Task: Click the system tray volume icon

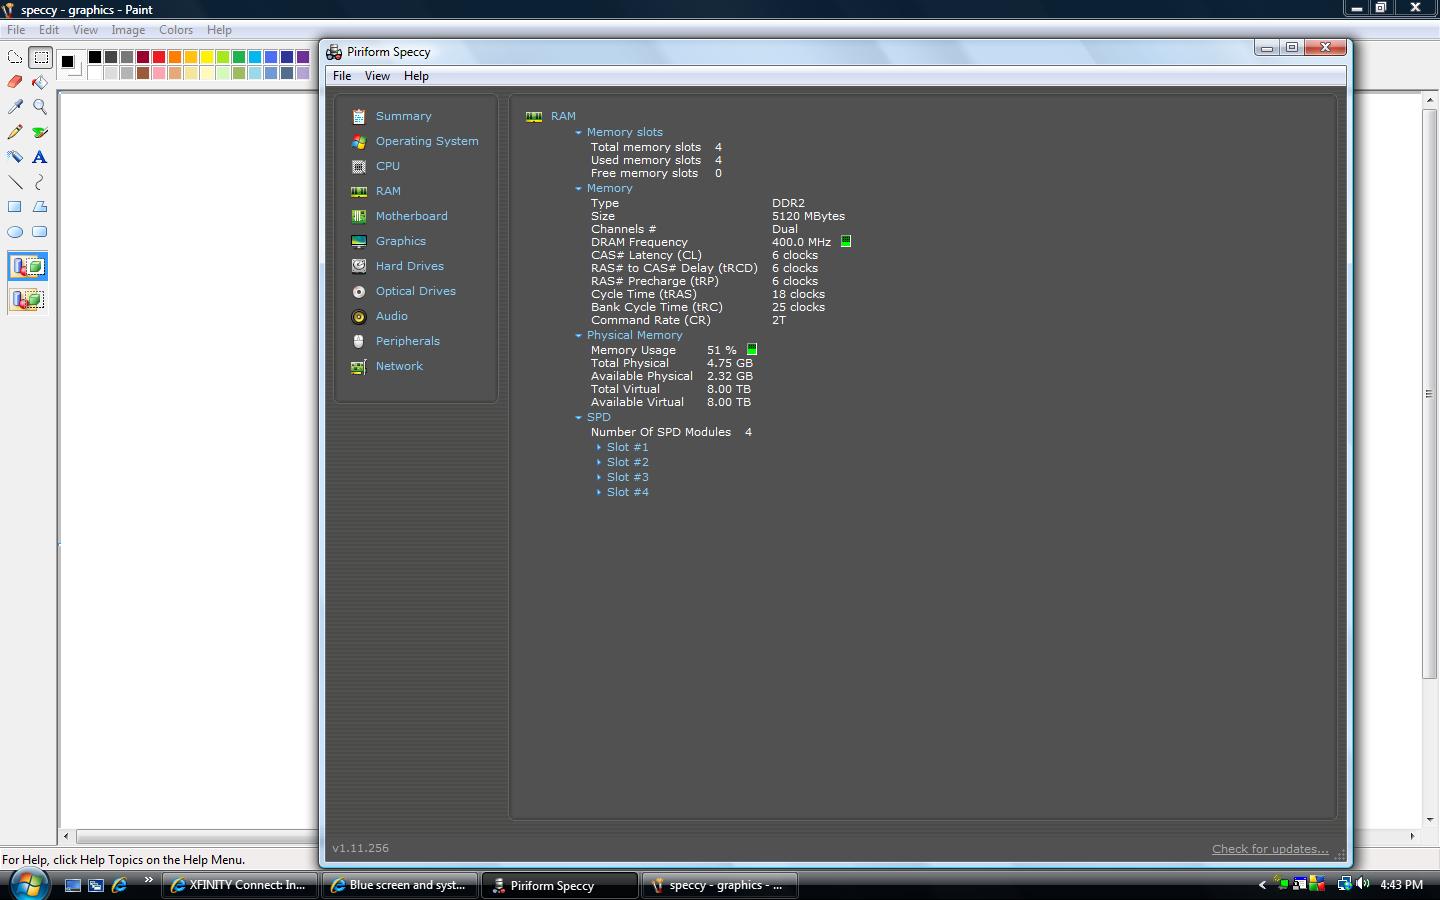Action: [x=1363, y=884]
